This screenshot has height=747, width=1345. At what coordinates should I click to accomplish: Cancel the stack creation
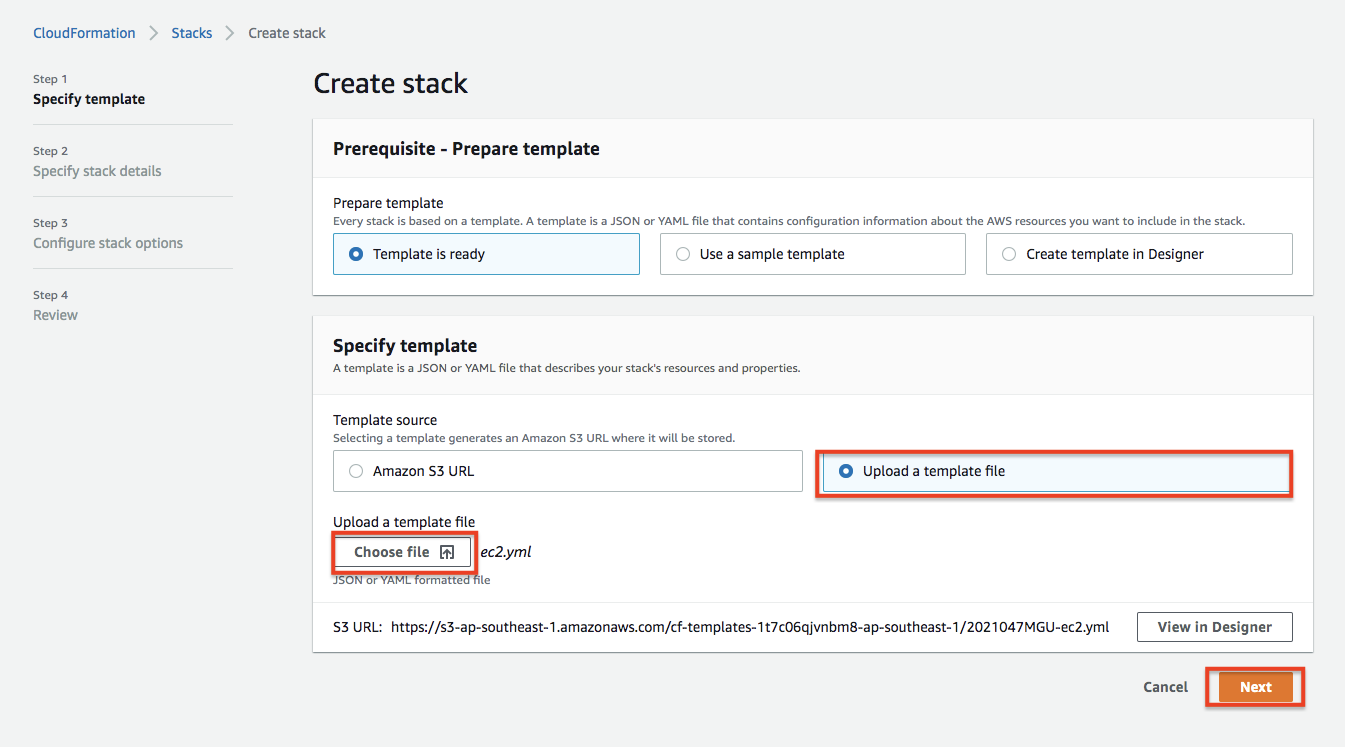(x=1166, y=687)
